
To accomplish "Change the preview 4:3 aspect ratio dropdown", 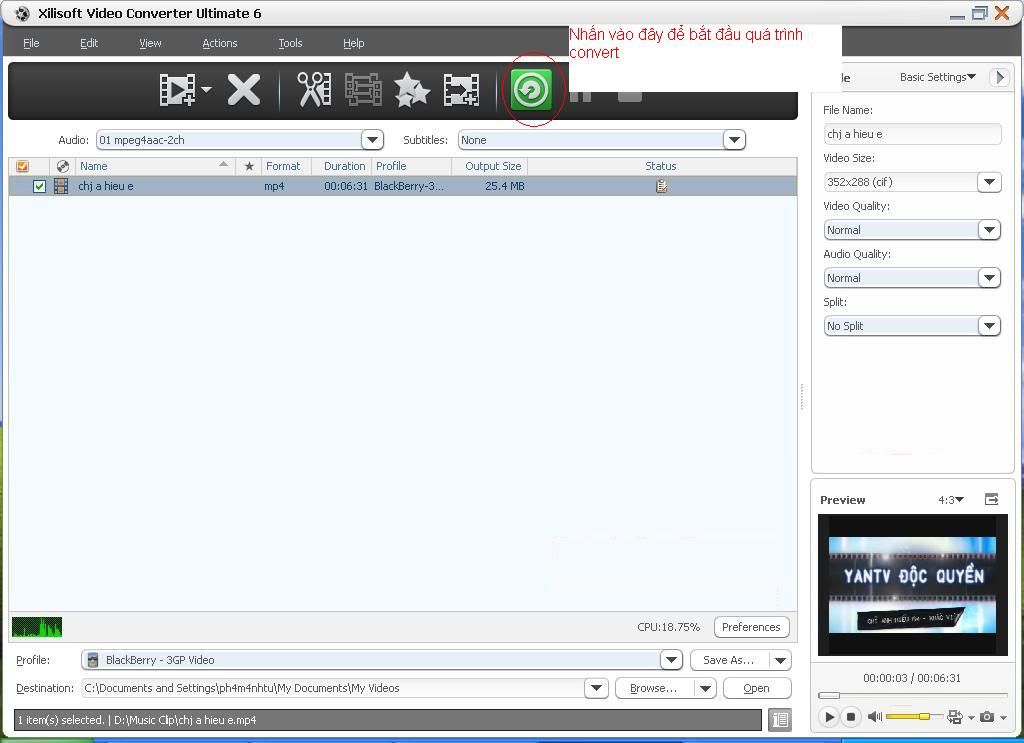I will pyautogui.click(x=951, y=500).
